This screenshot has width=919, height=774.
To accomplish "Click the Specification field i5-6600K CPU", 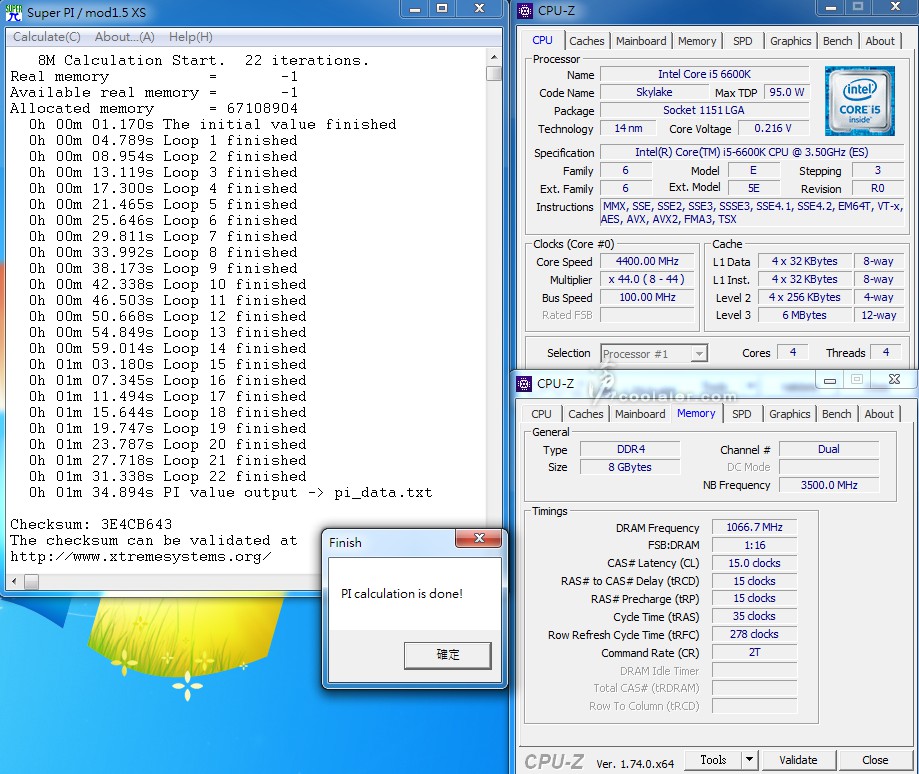I will (x=752, y=152).
